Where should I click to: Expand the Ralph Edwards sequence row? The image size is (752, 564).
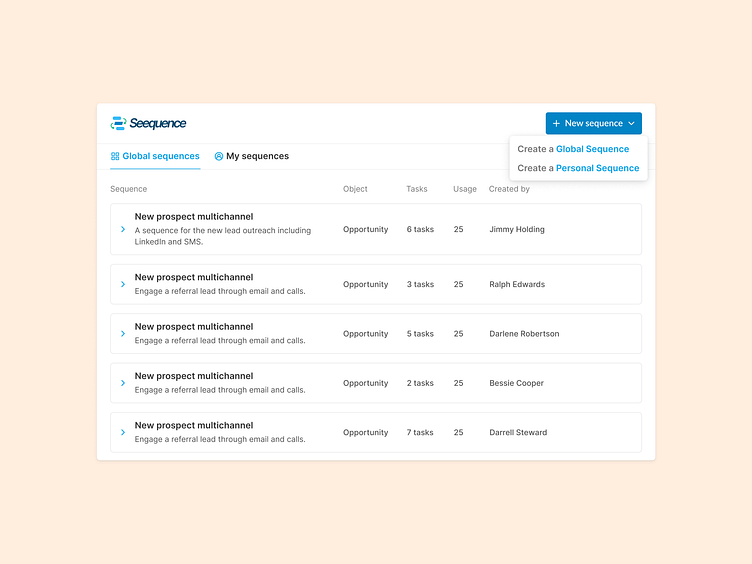123,284
